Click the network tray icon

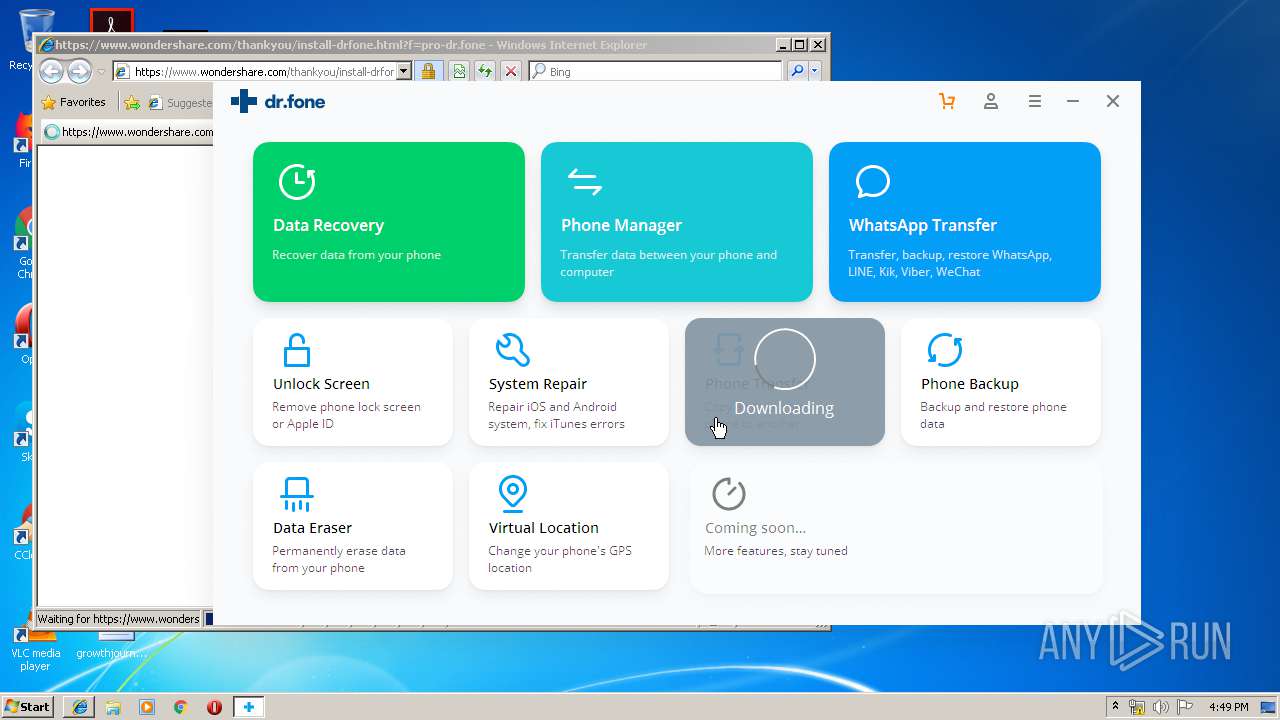coord(1137,707)
